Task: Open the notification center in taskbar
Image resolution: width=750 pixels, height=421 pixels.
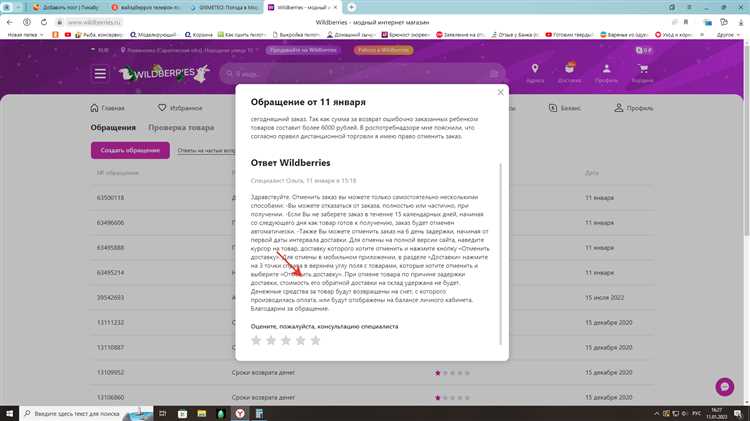Action: pyautogui.click(x=738, y=413)
